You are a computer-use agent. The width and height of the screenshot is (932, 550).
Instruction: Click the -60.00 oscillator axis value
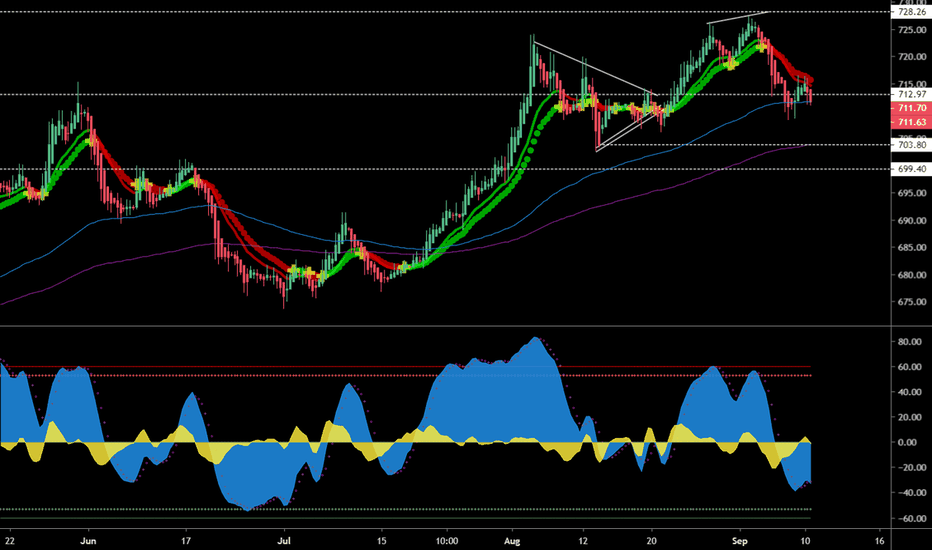(911, 518)
